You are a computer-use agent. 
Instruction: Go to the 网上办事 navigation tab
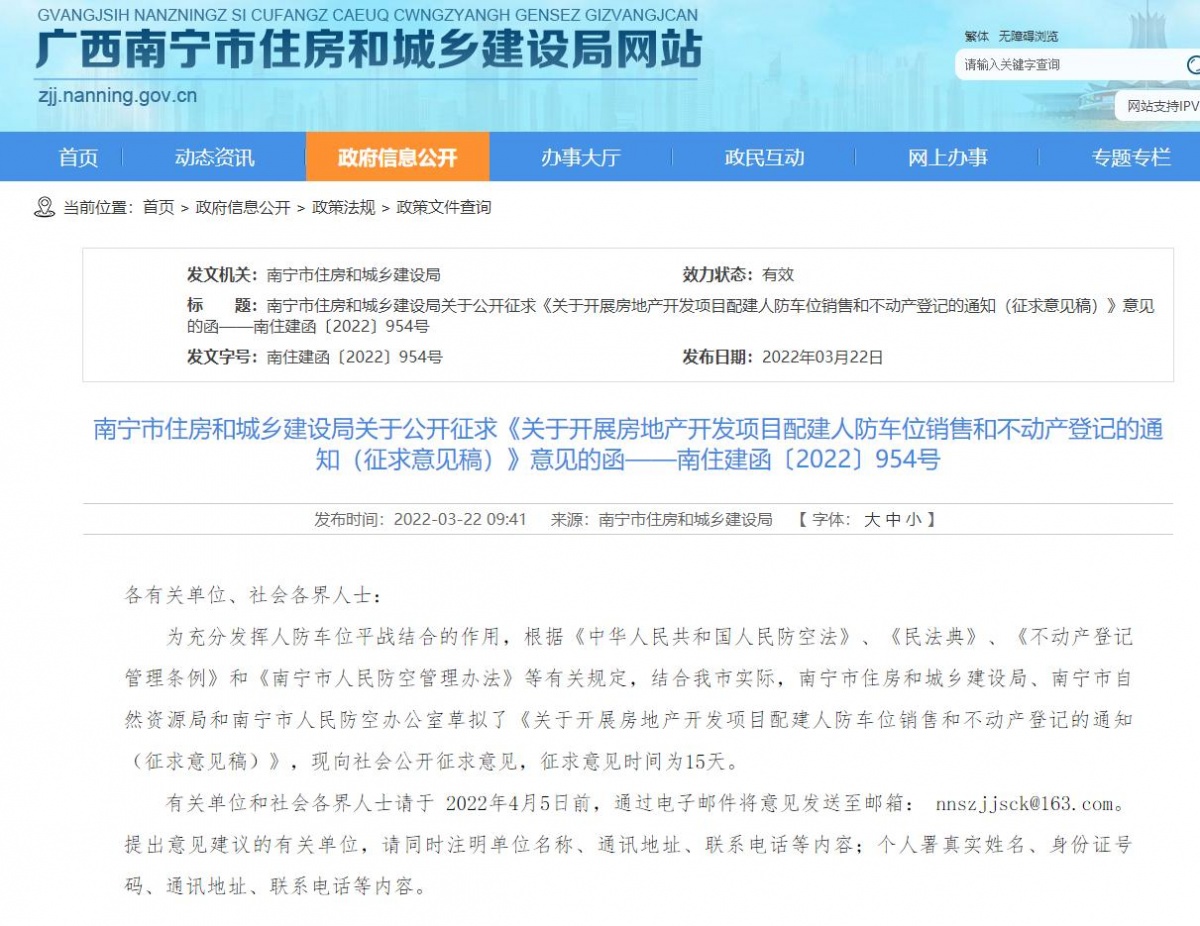947,157
